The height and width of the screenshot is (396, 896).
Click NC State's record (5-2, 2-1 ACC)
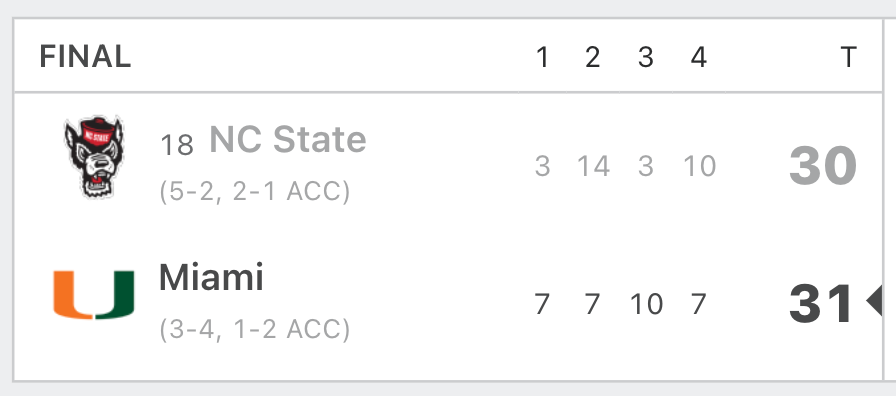(x=255, y=191)
